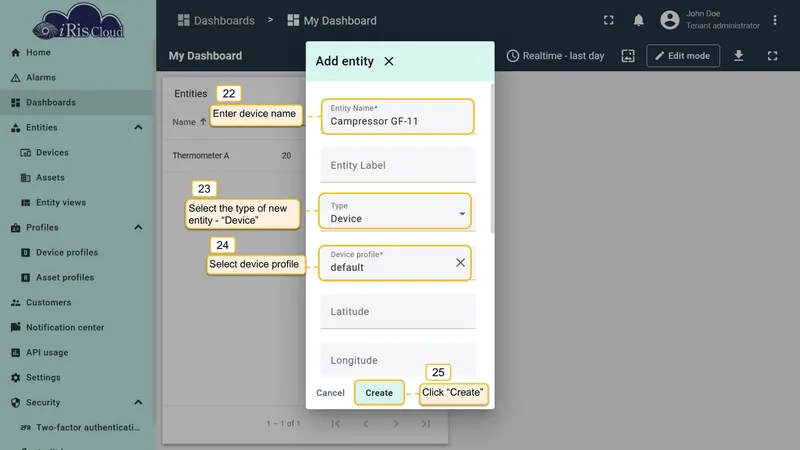This screenshot has width=800, height=450.
Task: Open the Realtime - last day time window
Action: tap(555, 56)
